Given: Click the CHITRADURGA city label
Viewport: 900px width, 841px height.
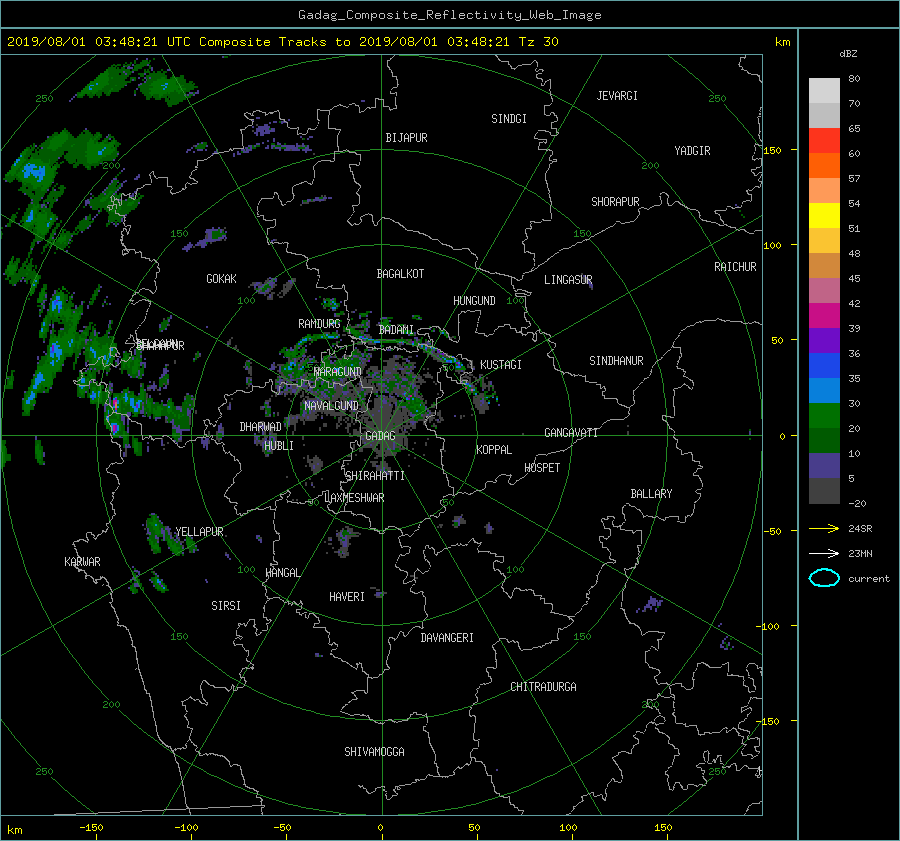Looking at the screenshot, I should click(x=544, y=687).
